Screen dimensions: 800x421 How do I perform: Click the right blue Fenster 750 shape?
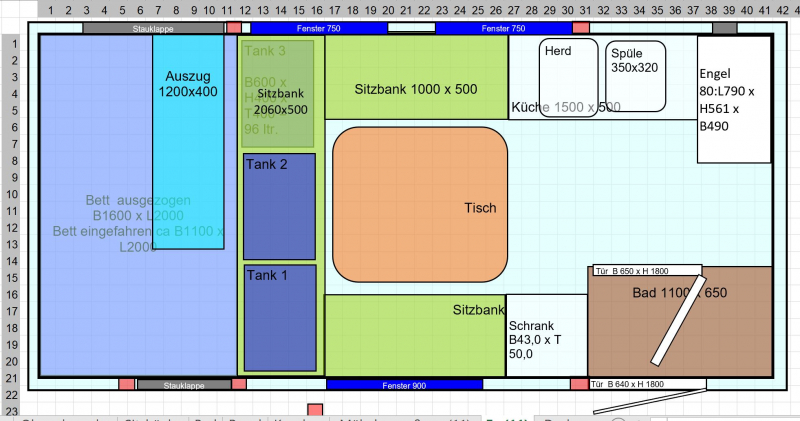pos(504,29)
